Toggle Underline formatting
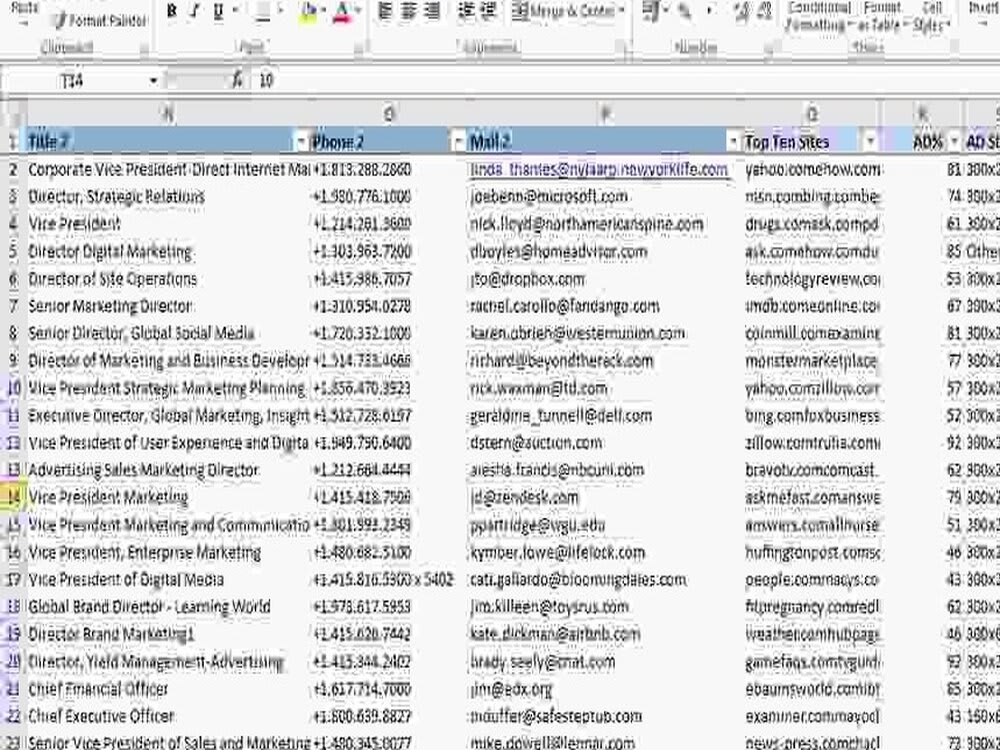Image resolution: width=1000 pixels, height=750 pixels. click(x=219, y=11)
